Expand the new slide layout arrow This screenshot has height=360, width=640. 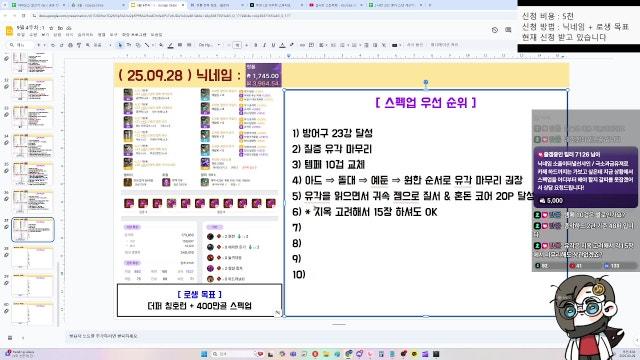pyautogui.click(x=44, y=45)
